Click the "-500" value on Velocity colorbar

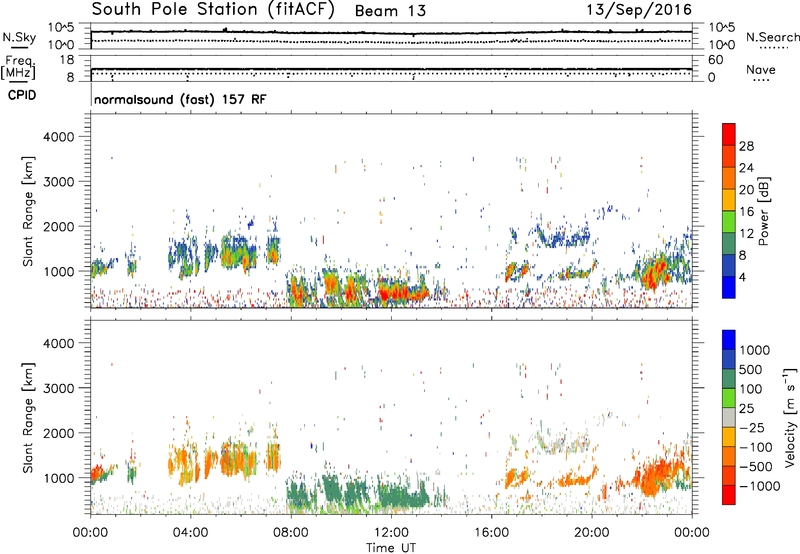click(x=756, y=467)
